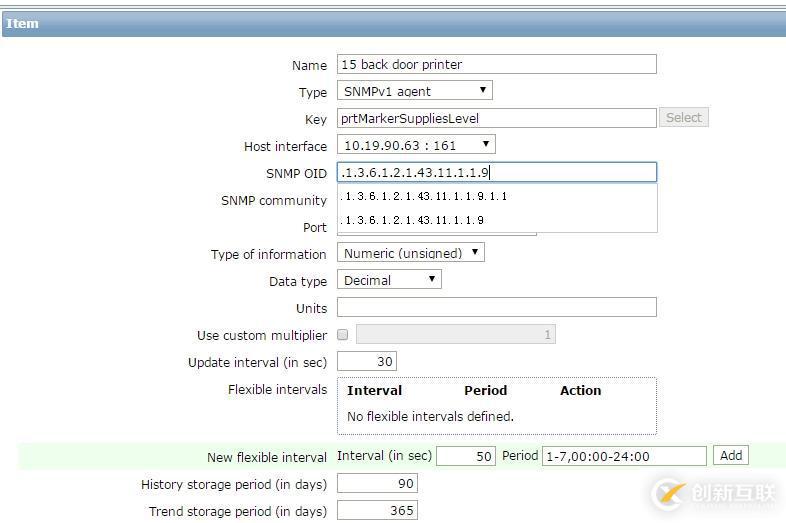The image size is (786, 523).
Task: Click the SNMP OID input field
Action: 496,172
